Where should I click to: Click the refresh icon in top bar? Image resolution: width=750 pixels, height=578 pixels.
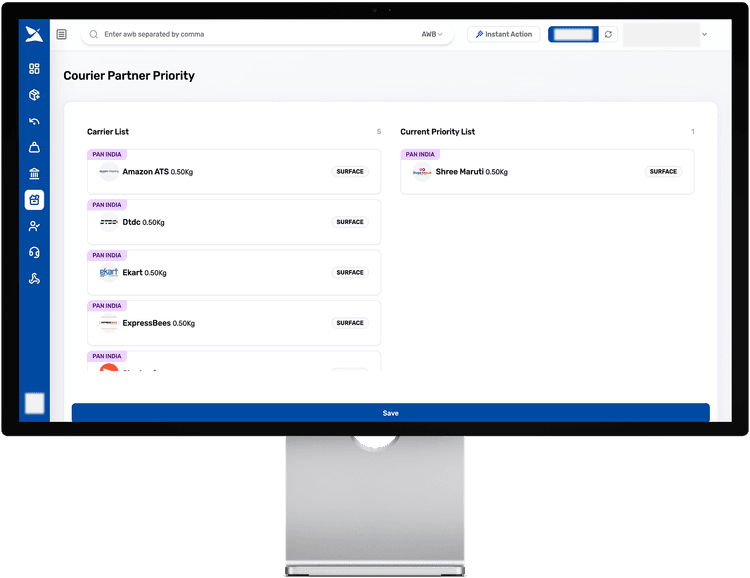pyautogui.click(x=608, y=34)
